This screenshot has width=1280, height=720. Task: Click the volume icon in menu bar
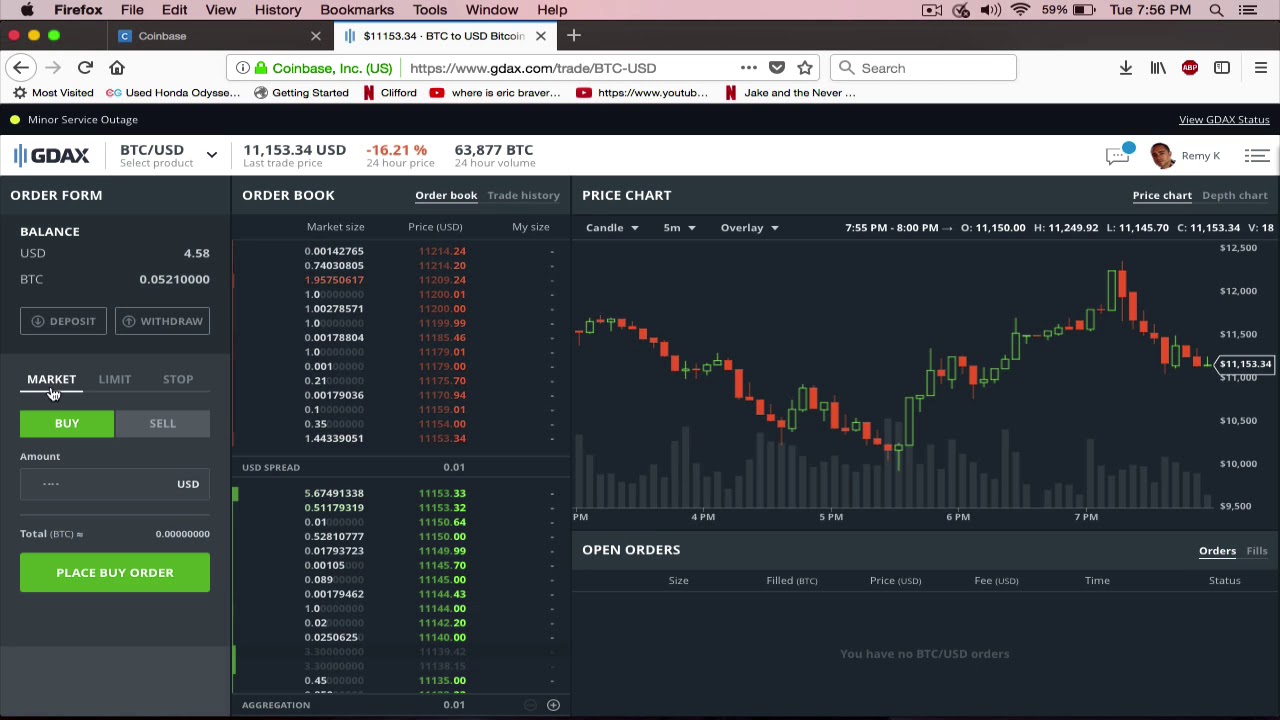990,10
